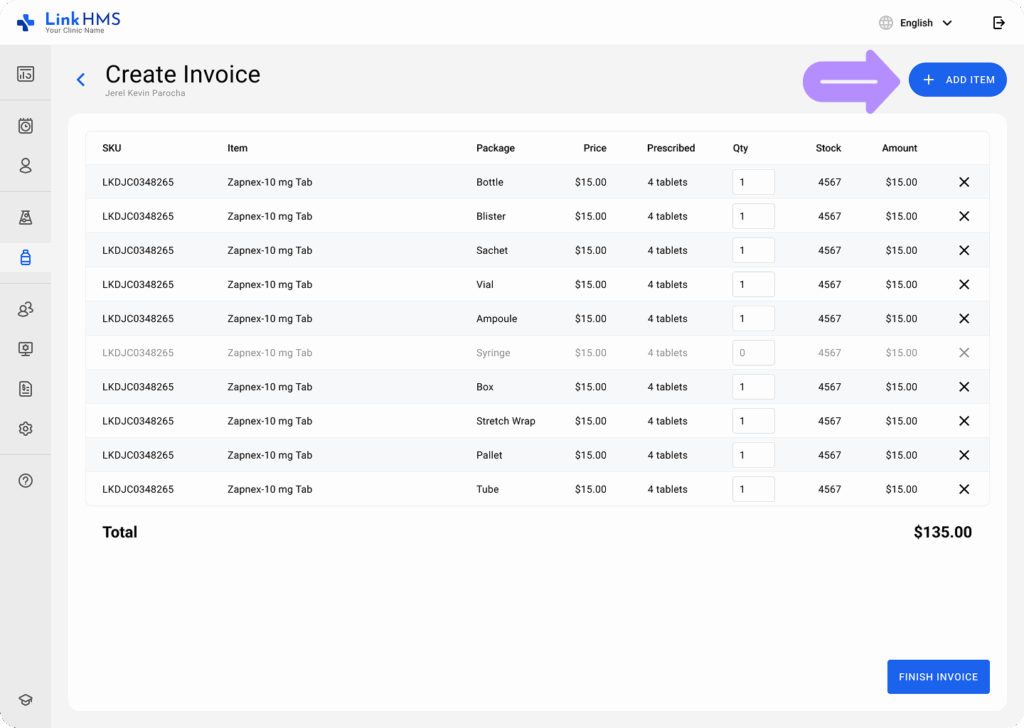
Task: Click stock value in Vial row
Action: (829, 285)
